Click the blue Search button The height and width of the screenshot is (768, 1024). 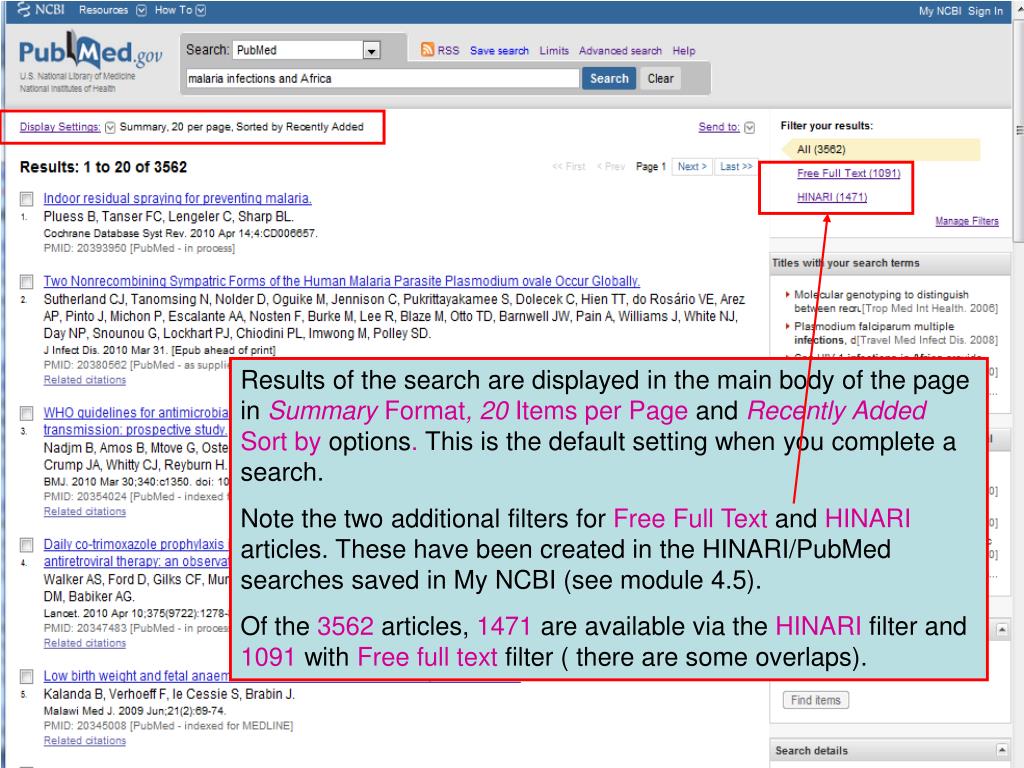pos(609,78)
